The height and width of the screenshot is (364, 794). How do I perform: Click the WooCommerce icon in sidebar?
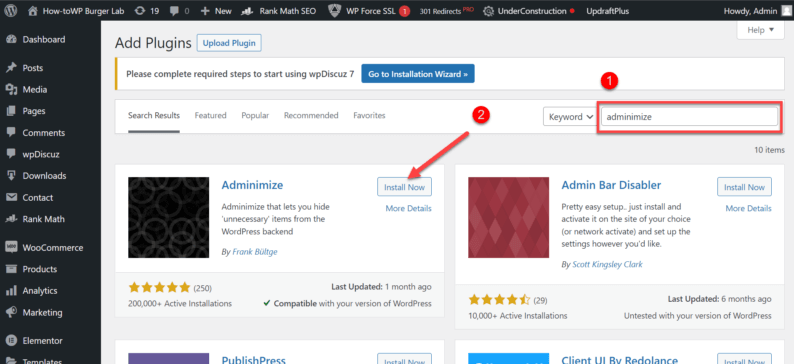click(11, 248)
